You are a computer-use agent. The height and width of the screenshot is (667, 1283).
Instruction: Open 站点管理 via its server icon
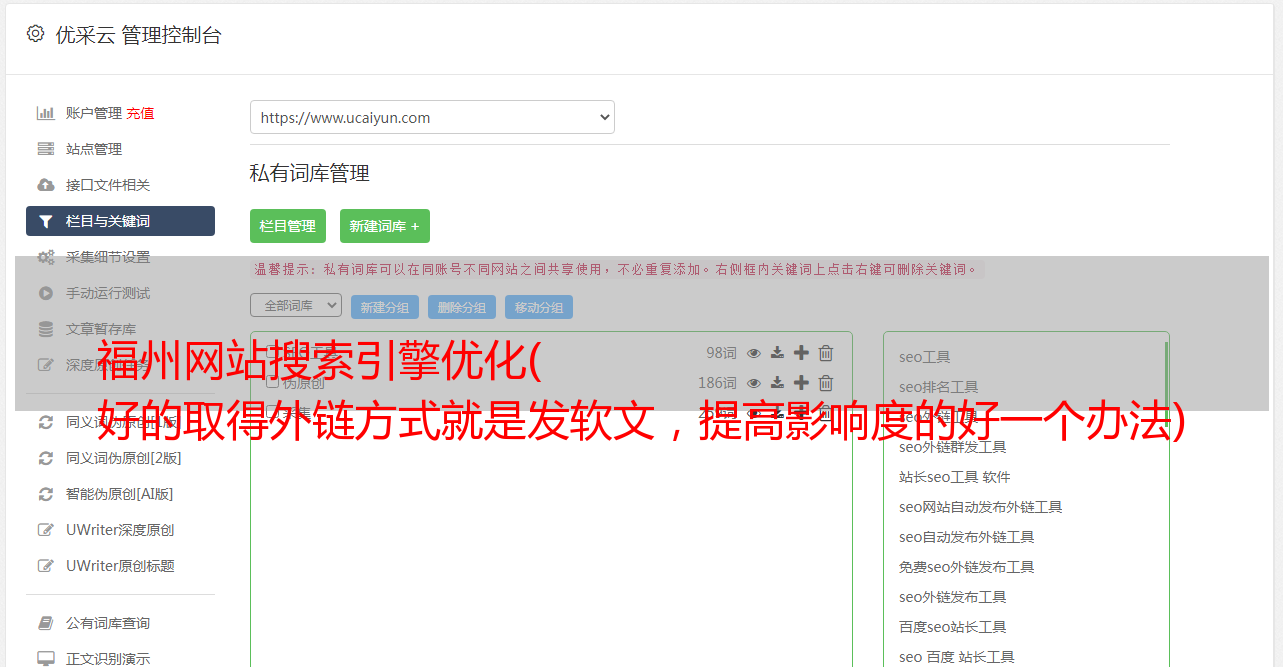pyautogui.click(x=46, y=149)
